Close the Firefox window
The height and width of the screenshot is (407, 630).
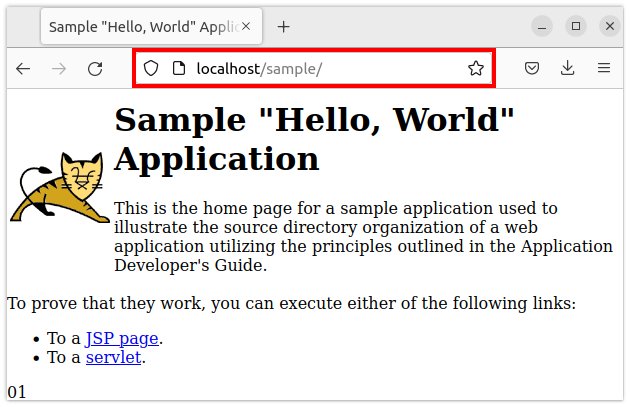tap(608, 26)
